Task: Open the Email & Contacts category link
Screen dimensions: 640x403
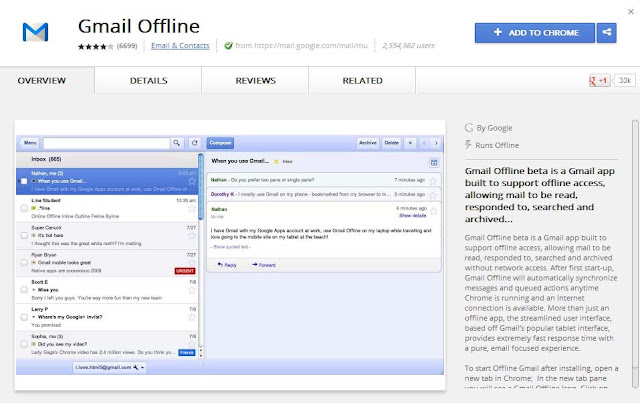Action: point(180,46)
